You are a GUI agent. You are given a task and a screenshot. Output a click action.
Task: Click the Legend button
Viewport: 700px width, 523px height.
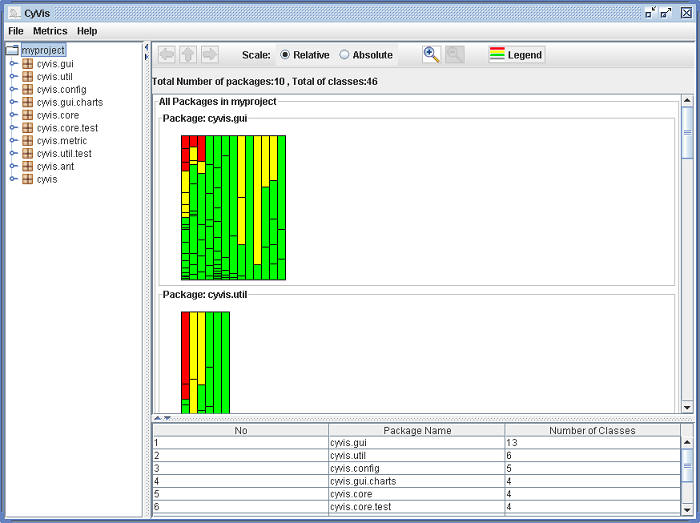[x=516, y=55]
